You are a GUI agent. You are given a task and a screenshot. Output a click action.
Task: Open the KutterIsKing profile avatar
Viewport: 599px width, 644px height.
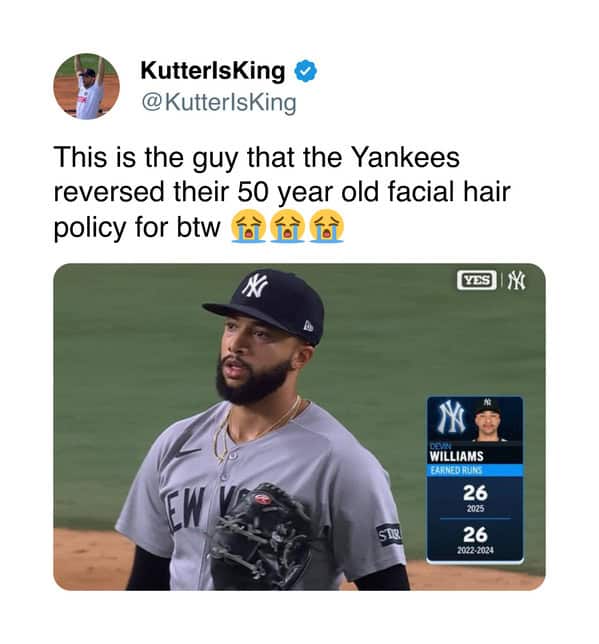coord(86,86)
